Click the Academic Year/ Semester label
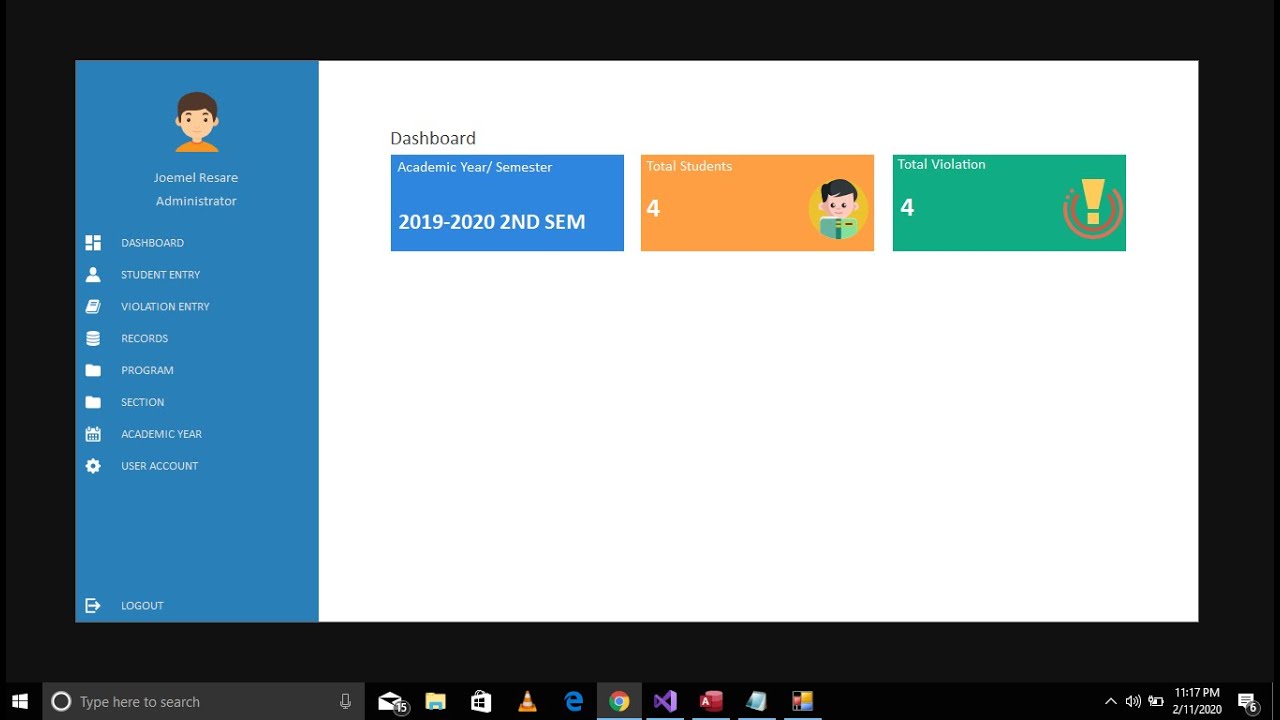 (x=475, y=167)
